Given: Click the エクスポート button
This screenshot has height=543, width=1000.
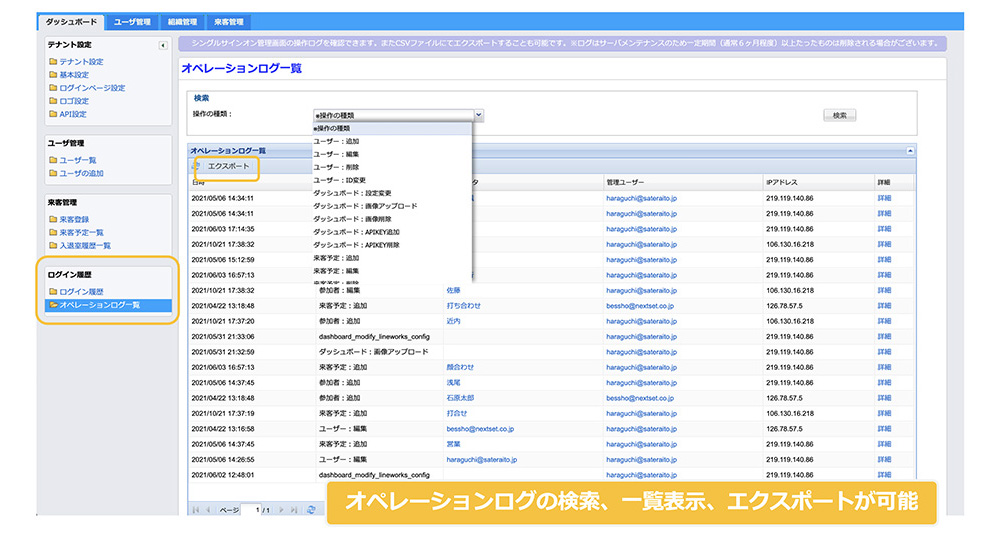Looking at the screenshot, I should pyautogui.click(x=228, y=166).
